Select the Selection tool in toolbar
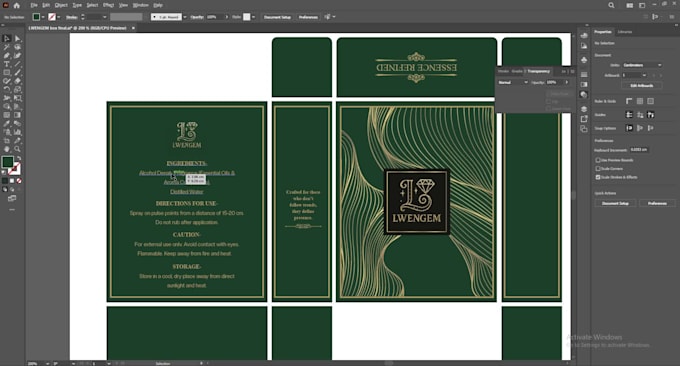Viewport: 680px width, 366px height. [7, 39]
